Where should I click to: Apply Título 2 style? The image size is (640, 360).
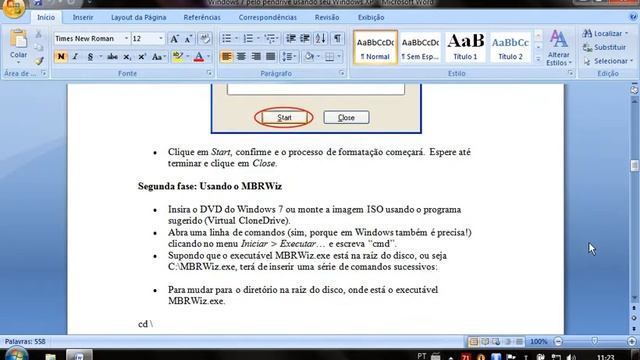tap(510, 47)
